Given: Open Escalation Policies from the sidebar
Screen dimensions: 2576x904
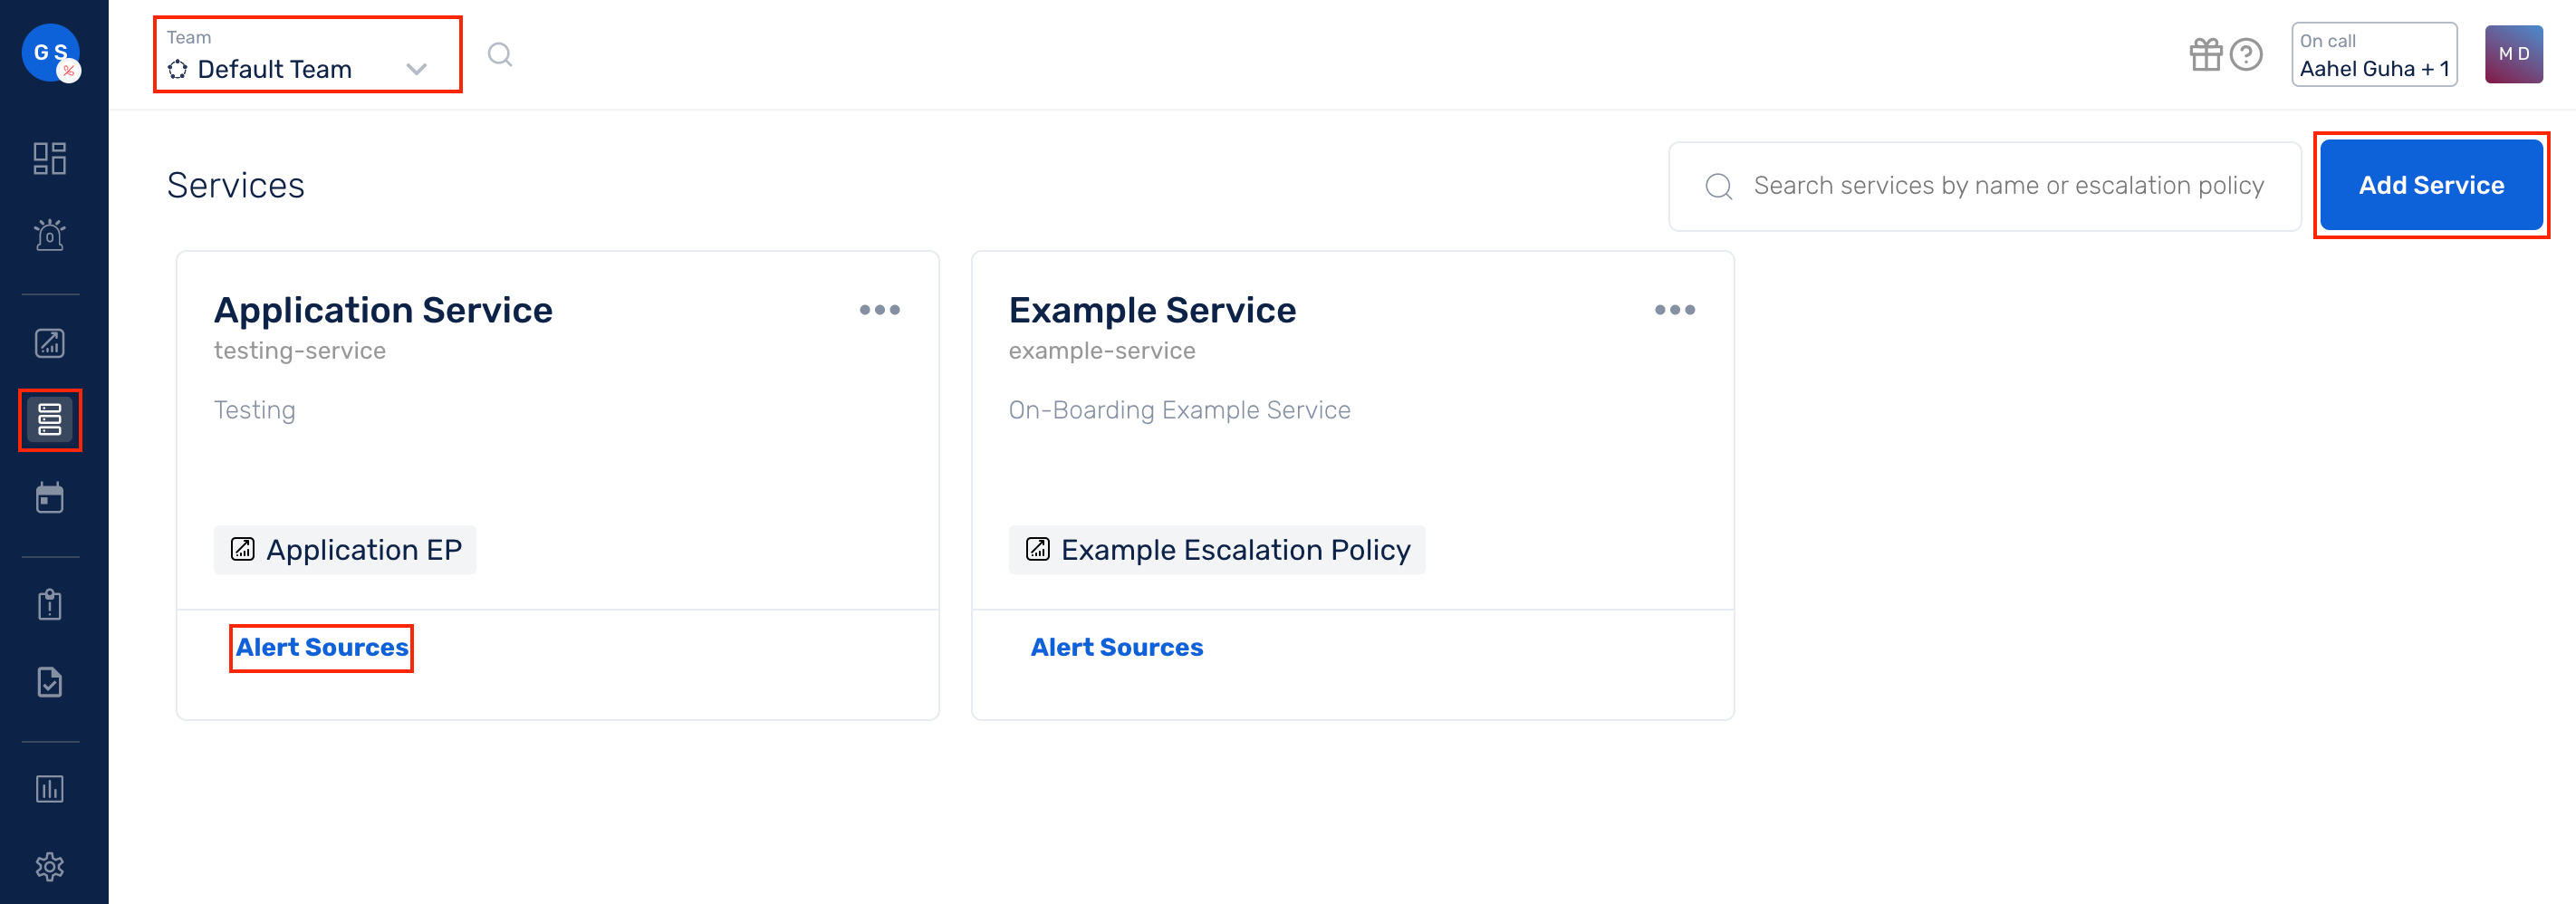Looking at the screenshot, I should tap(49, 342).
